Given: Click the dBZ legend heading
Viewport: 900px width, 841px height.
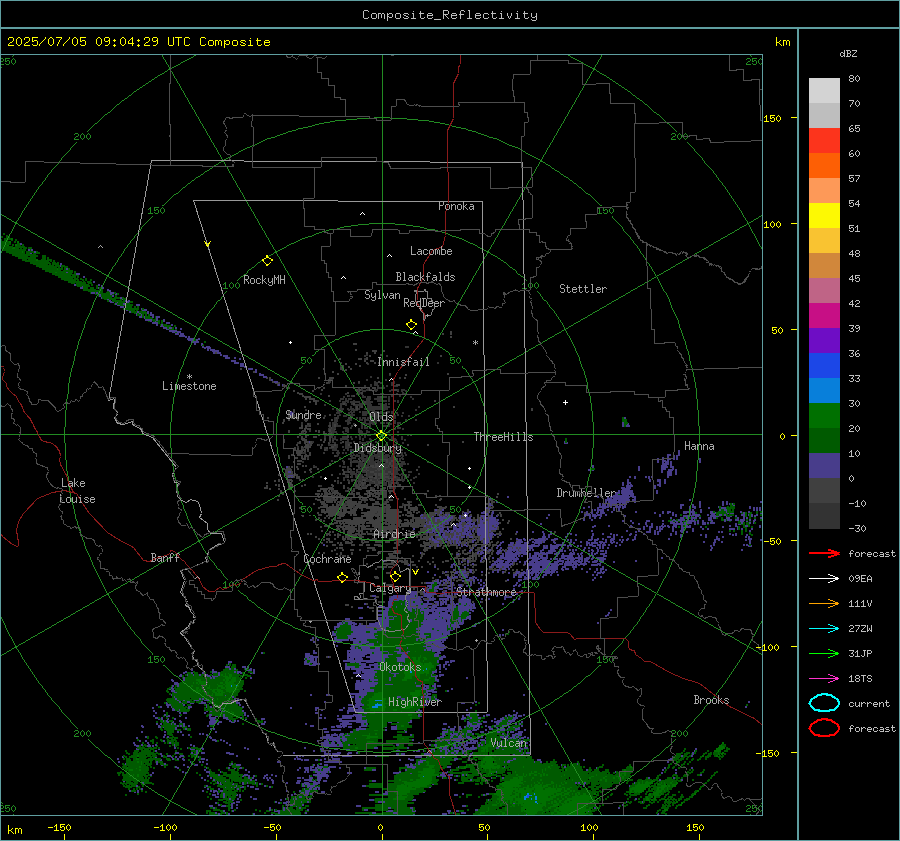Looking at the screenshot, I should click(x=848, y=53).
